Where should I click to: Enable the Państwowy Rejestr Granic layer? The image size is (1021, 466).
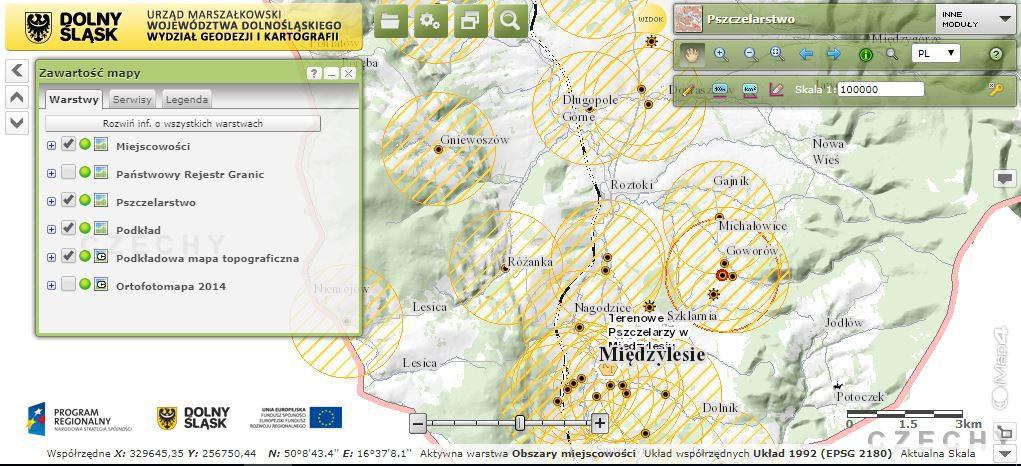68,172
